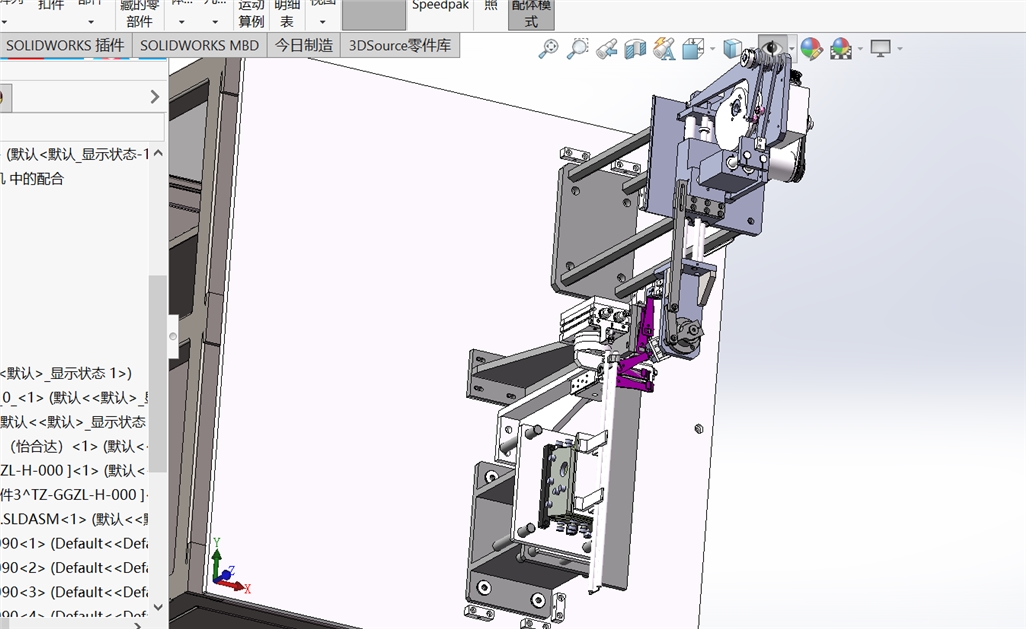Open the 3DSource零件库 tab
This screenshot has height=629, width=1026.
[x=400, y=45]
